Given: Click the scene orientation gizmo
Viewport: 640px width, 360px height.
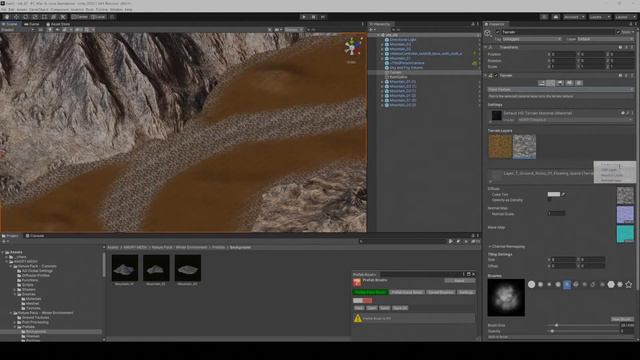Looking at the screenshot, I should coord(352,48).
